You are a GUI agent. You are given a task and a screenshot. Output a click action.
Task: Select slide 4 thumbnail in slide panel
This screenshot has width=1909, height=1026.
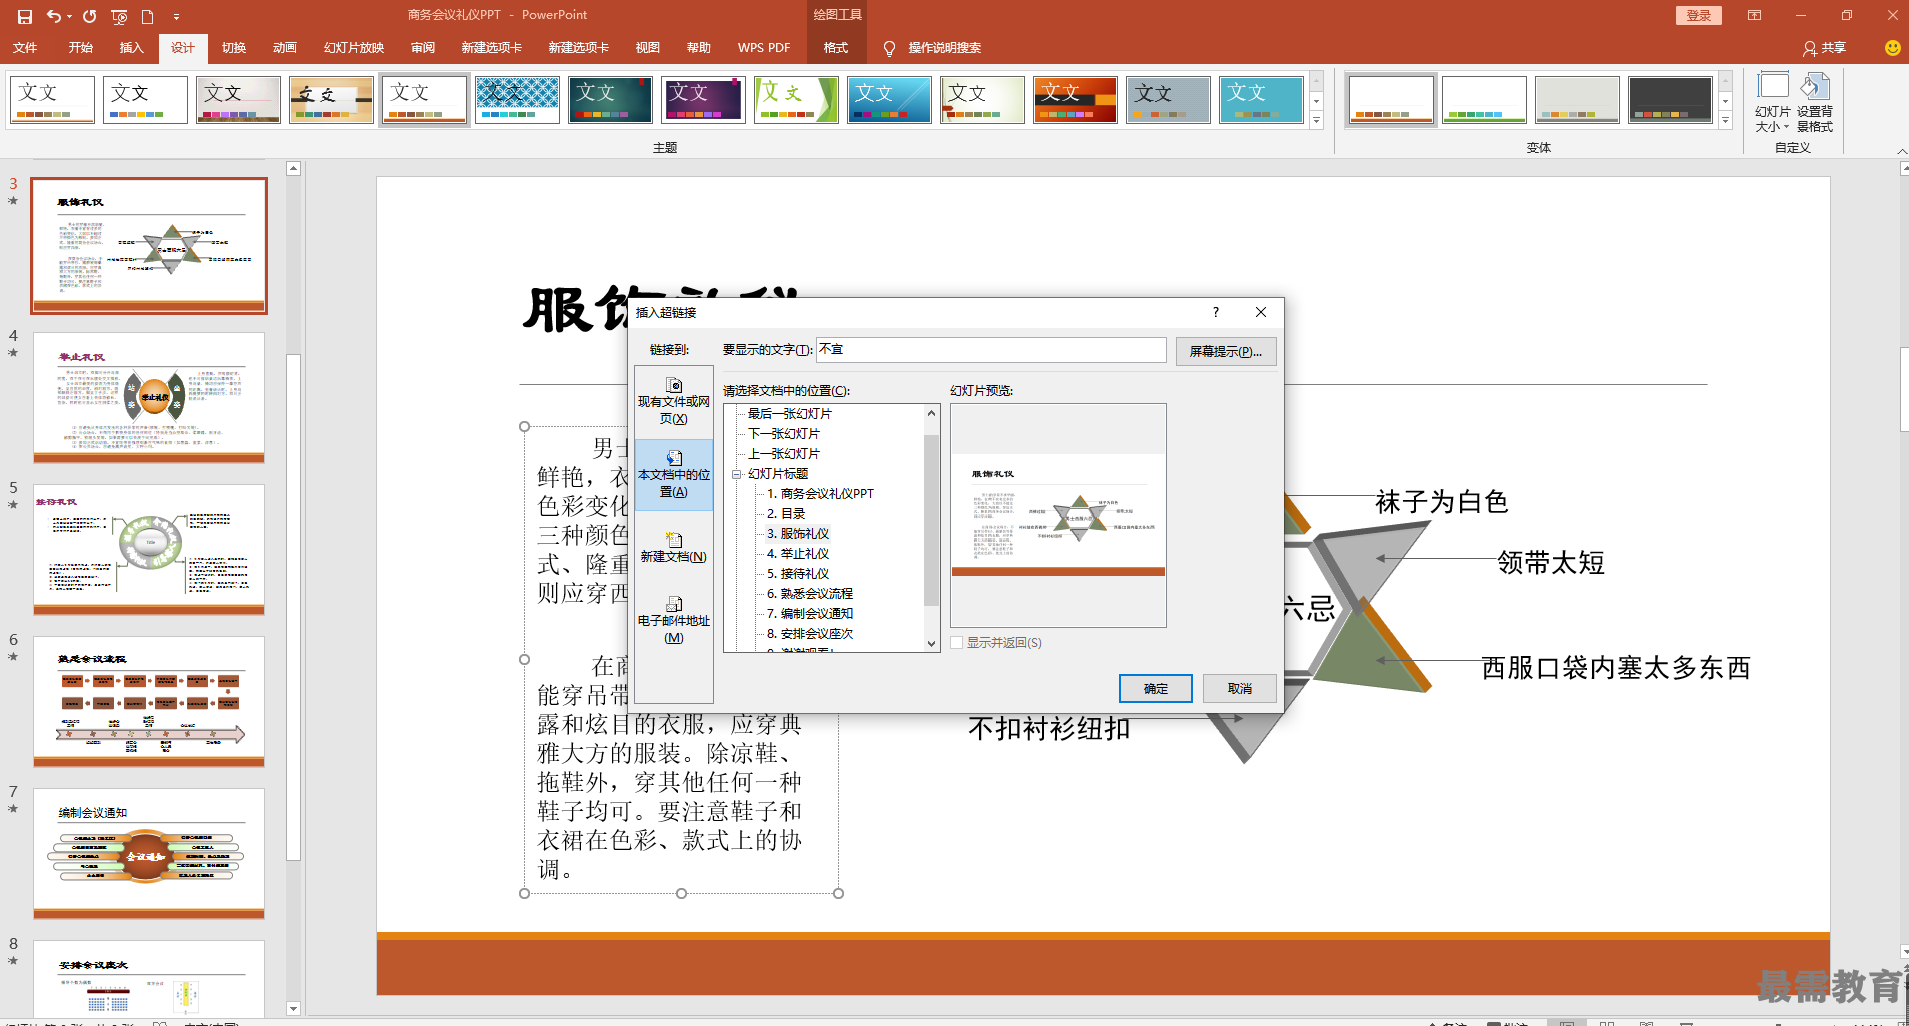(x=149, y=397)
